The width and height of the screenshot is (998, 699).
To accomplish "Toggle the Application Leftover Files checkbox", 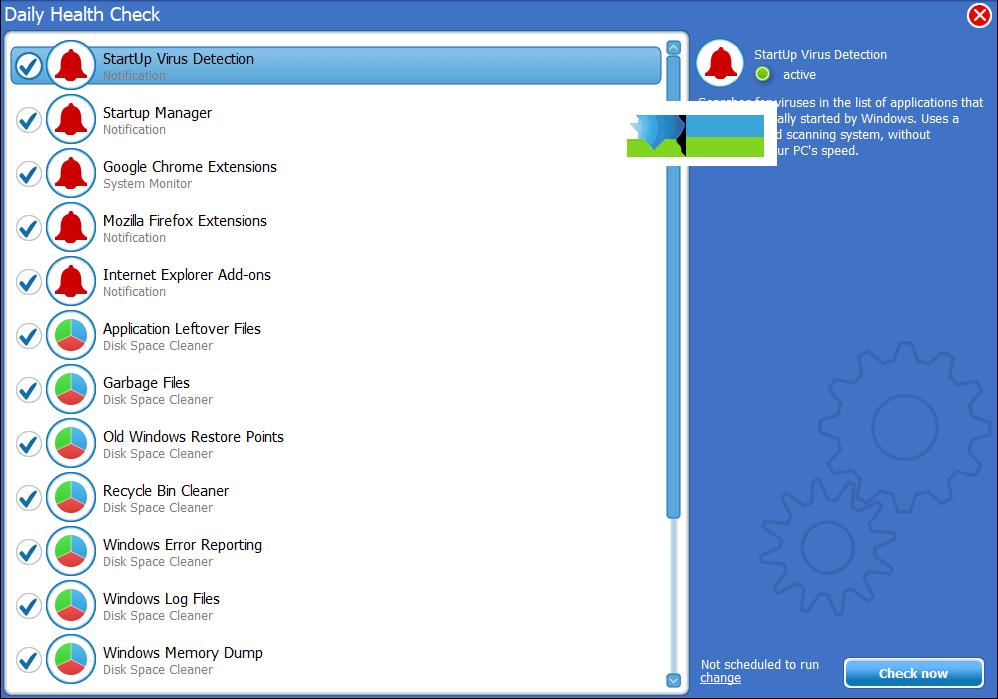I will tap(29, 336).
